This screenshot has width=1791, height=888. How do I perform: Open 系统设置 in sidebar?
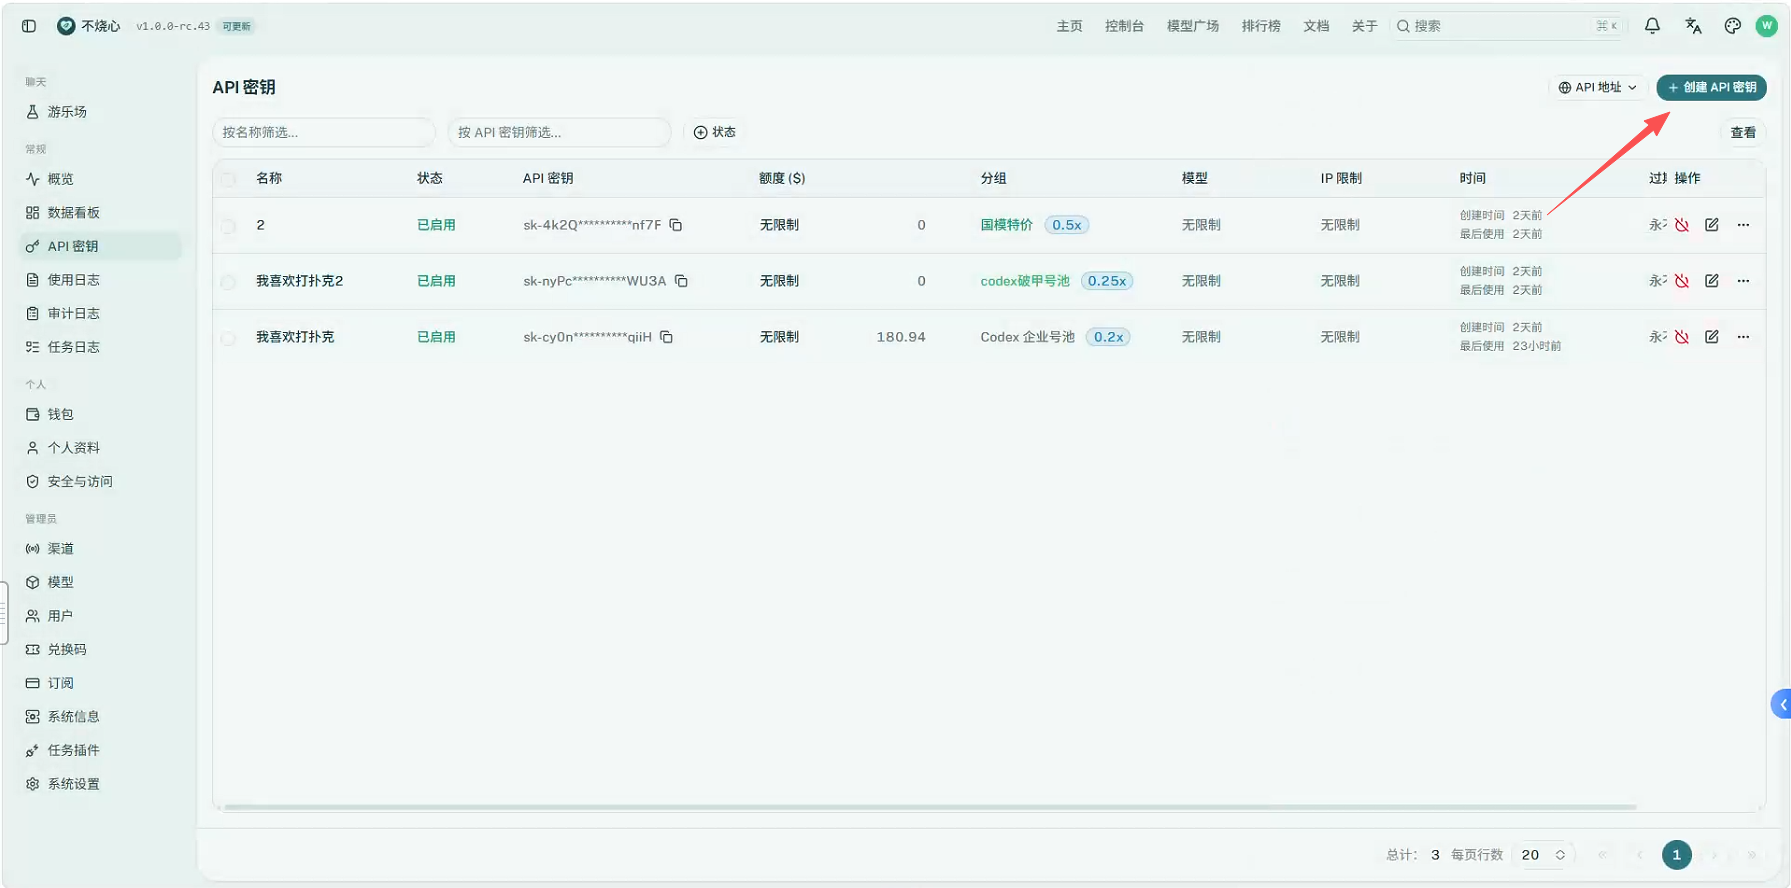[x=101, y=784]
